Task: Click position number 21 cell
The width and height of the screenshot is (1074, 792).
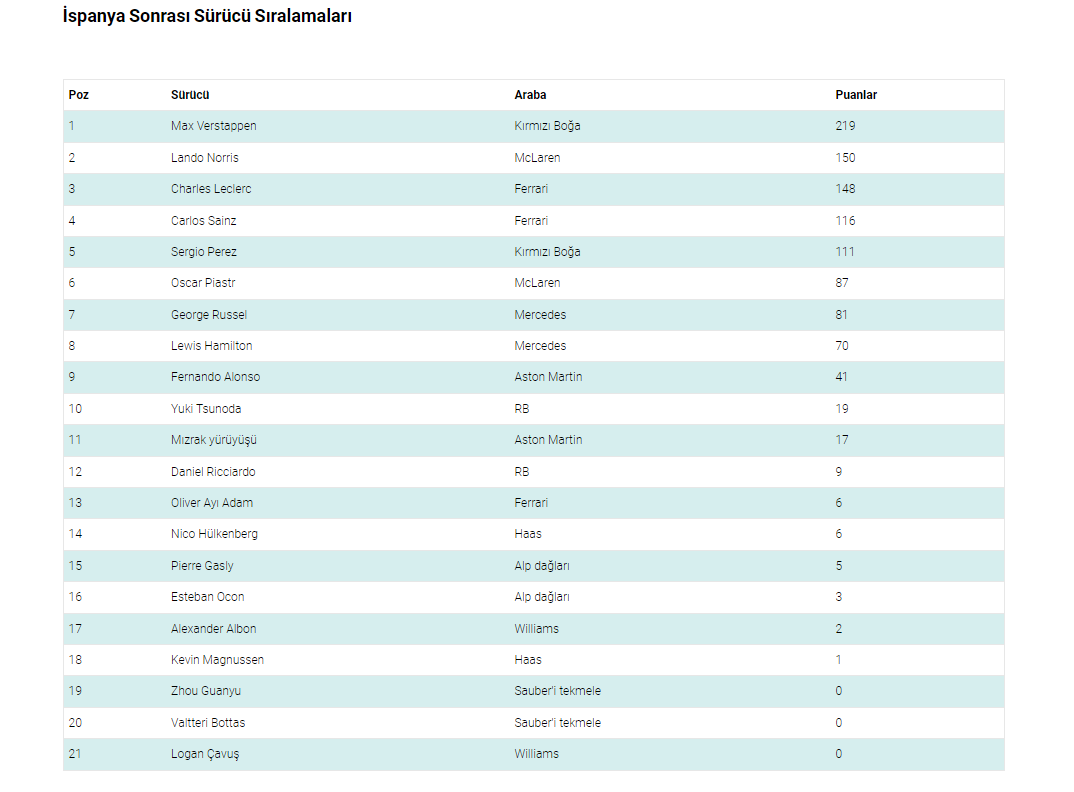Action: [x=75, y=754]
